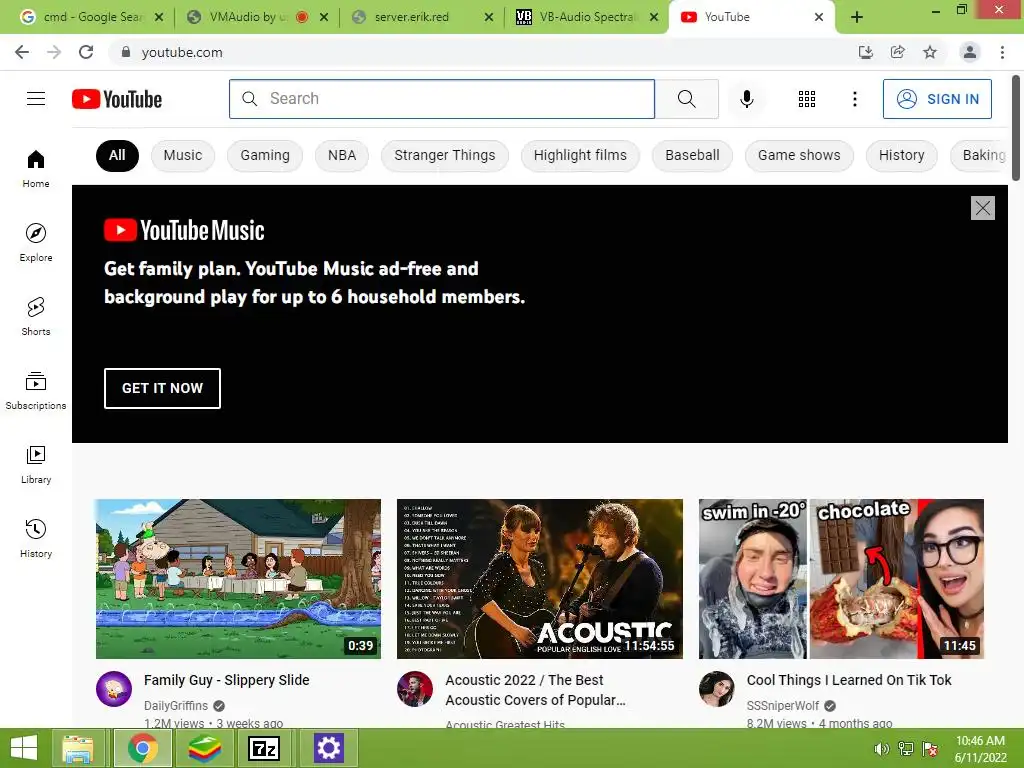Image resolution: width=1024 pixels, height=768 pixels.
Task: Click the speaker volume tray icon
Action: [x=881, y=749]
